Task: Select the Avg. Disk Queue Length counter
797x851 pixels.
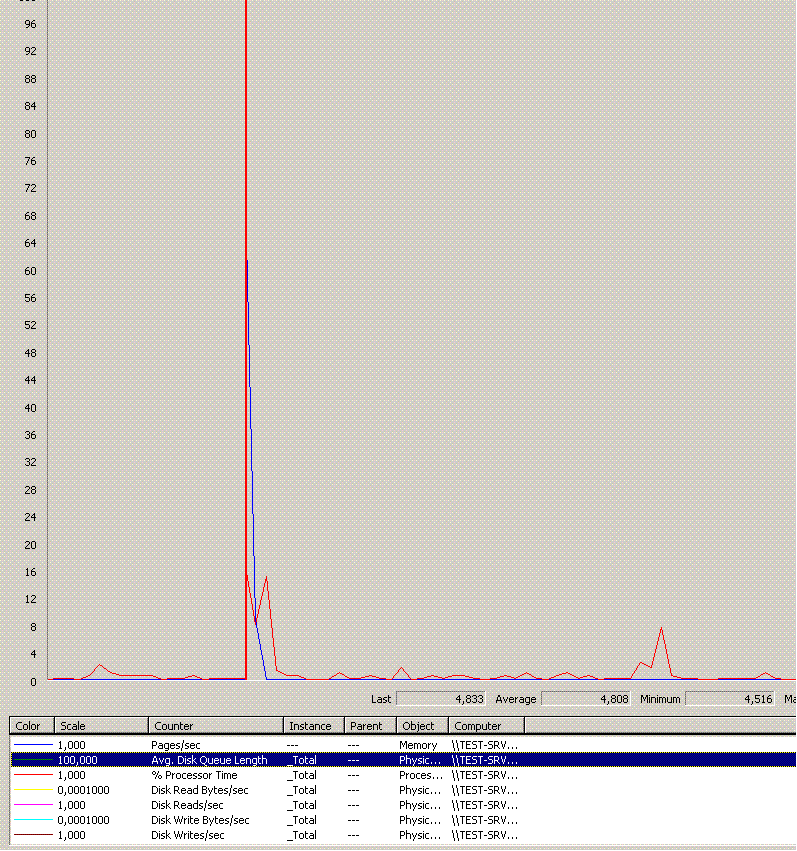Action: (210, 760)
